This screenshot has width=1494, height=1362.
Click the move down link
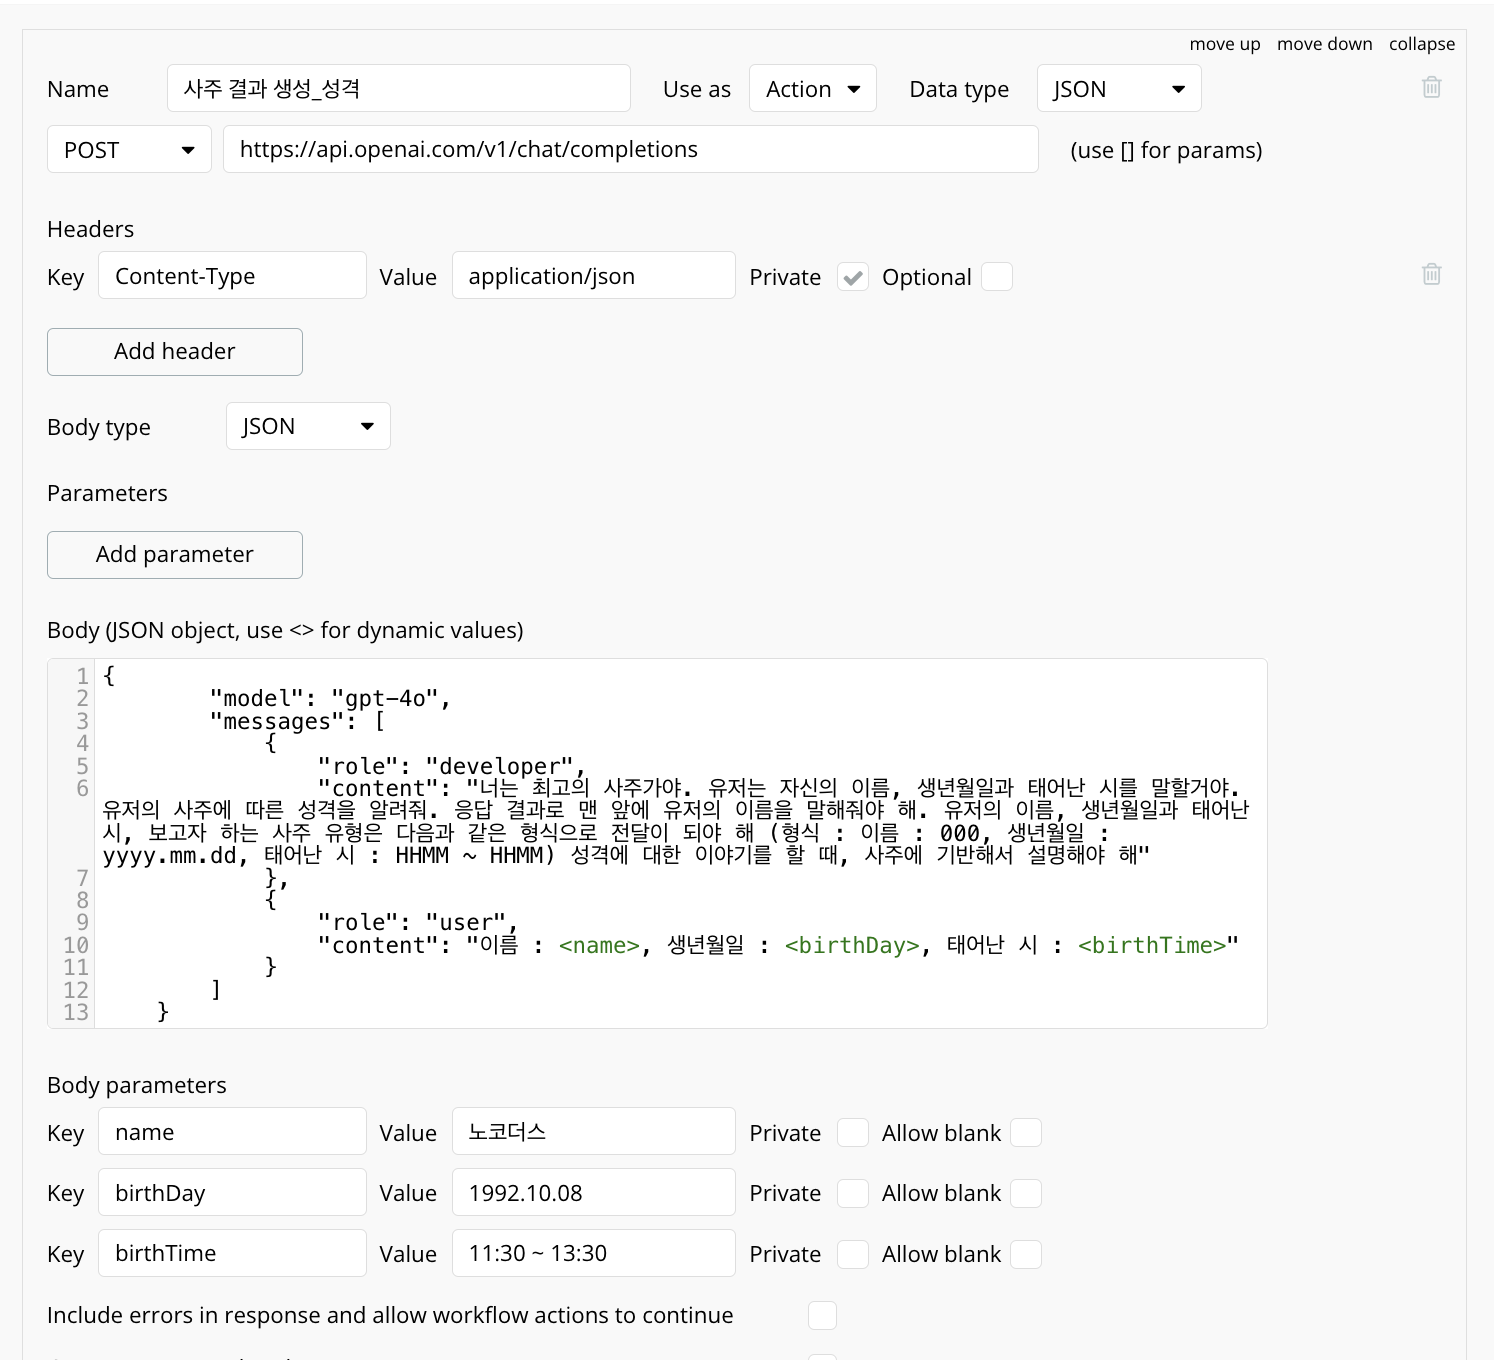1324,44
